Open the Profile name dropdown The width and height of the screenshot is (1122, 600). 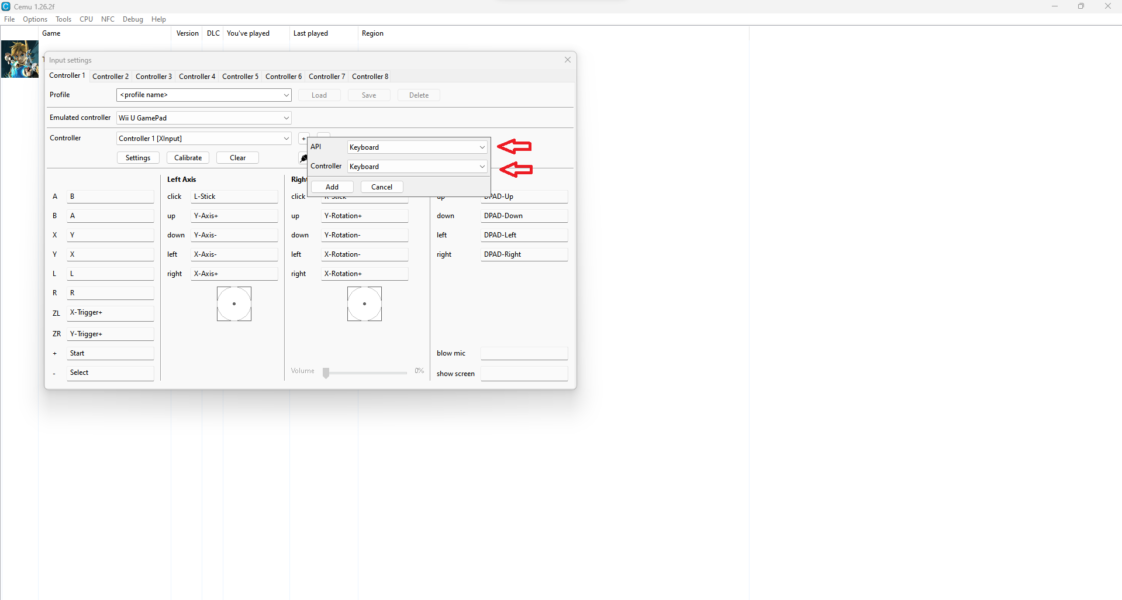204,95
